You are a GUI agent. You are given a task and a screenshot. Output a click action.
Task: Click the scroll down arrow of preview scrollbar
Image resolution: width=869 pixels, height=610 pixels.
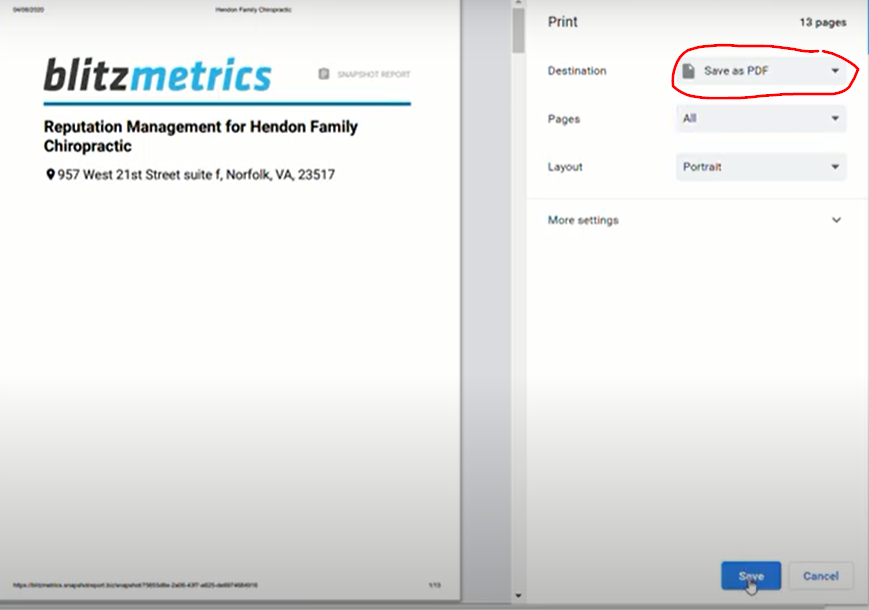(x=518, y=596)
